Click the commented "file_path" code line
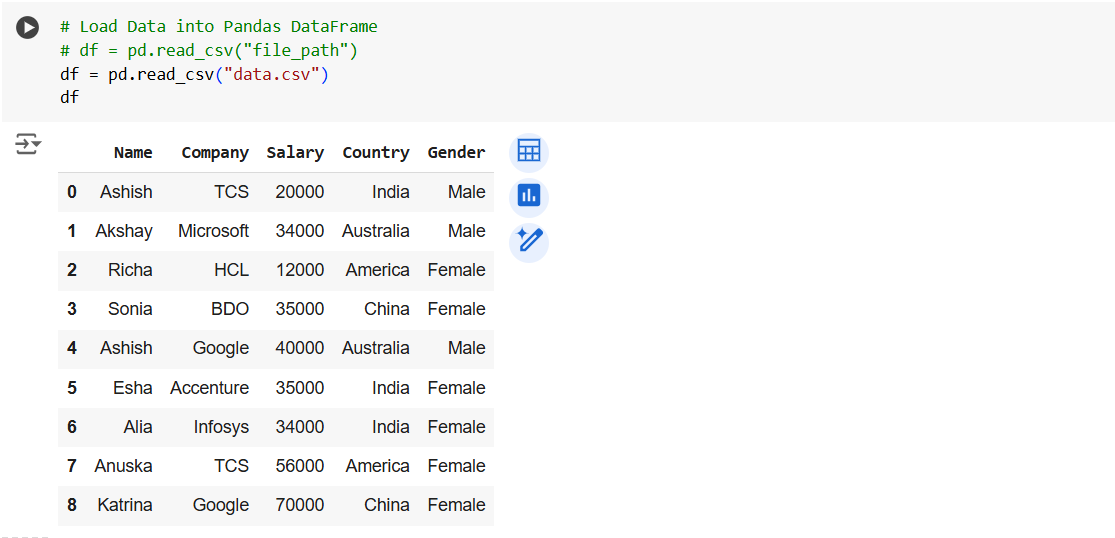Image resolution: width=1115 pixels, height=538 pixels. click(x=208, y=50)
